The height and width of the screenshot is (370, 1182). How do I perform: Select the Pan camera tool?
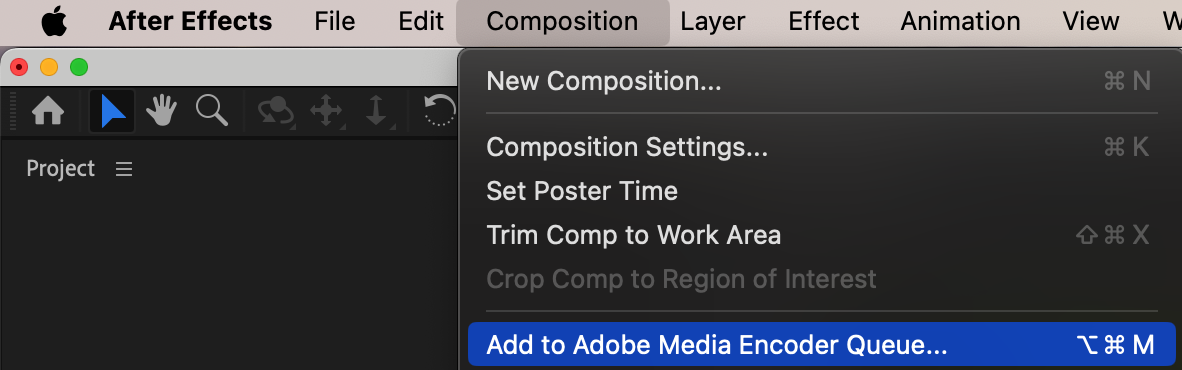[326, 112]
